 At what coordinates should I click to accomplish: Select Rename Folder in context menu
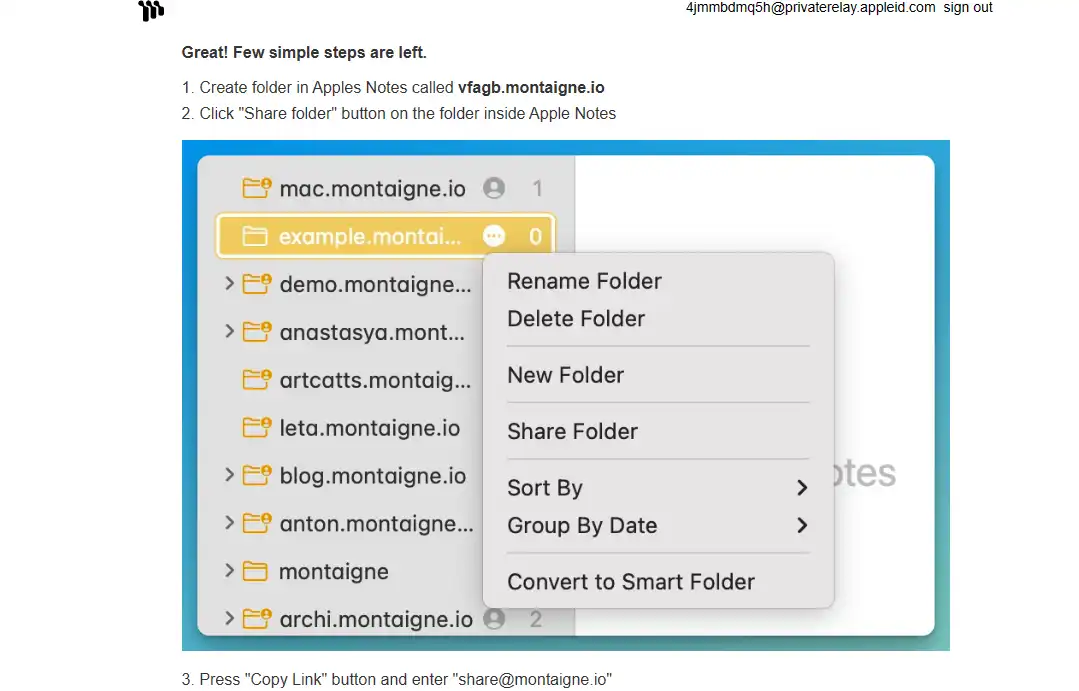coord(584,282)
